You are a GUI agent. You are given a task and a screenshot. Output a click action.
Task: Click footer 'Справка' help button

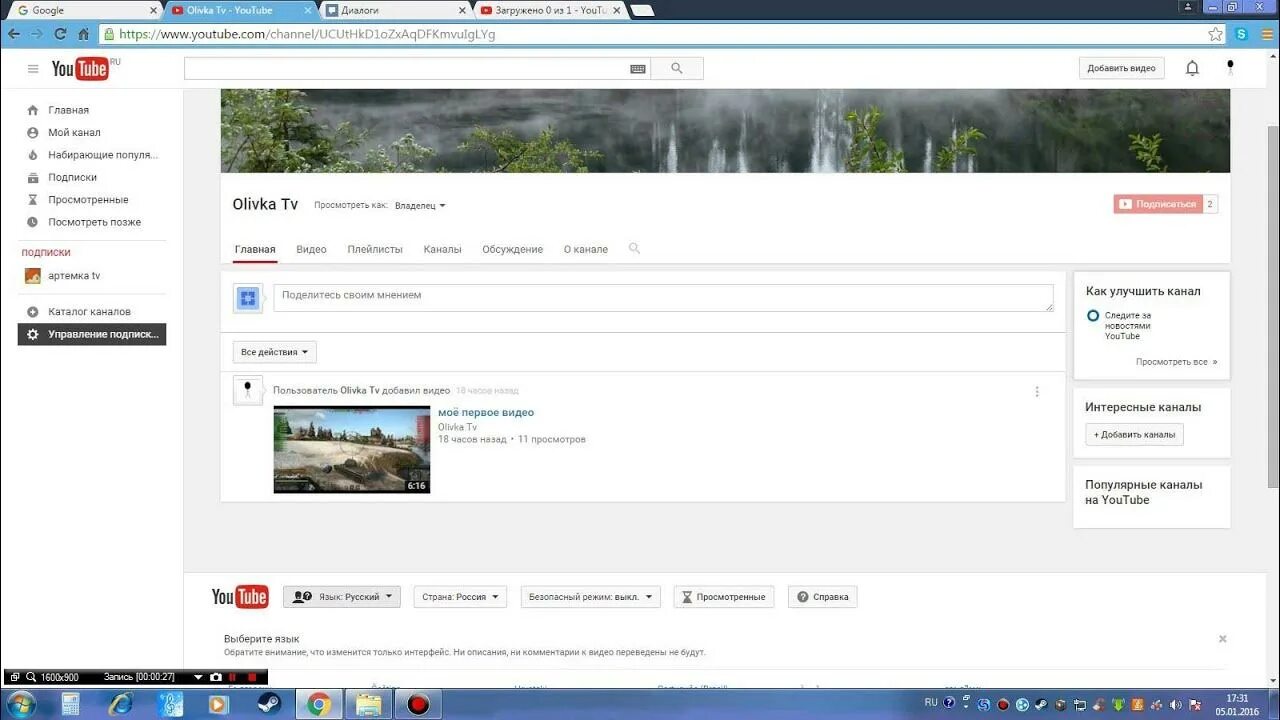pos(822,597)
